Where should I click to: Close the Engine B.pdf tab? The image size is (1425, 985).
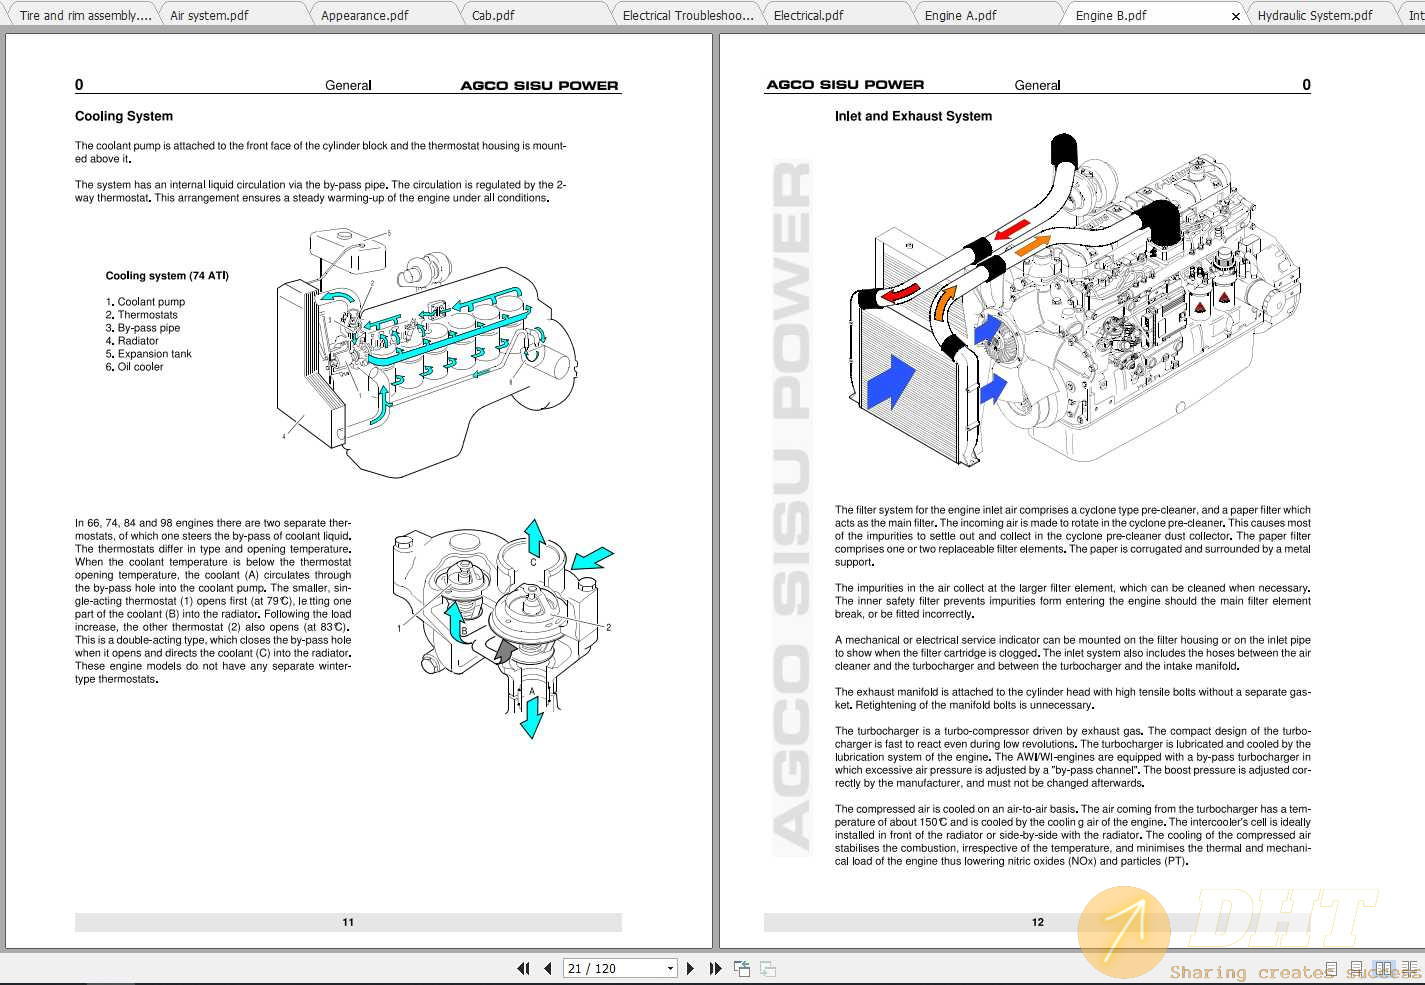[1236, 16]
